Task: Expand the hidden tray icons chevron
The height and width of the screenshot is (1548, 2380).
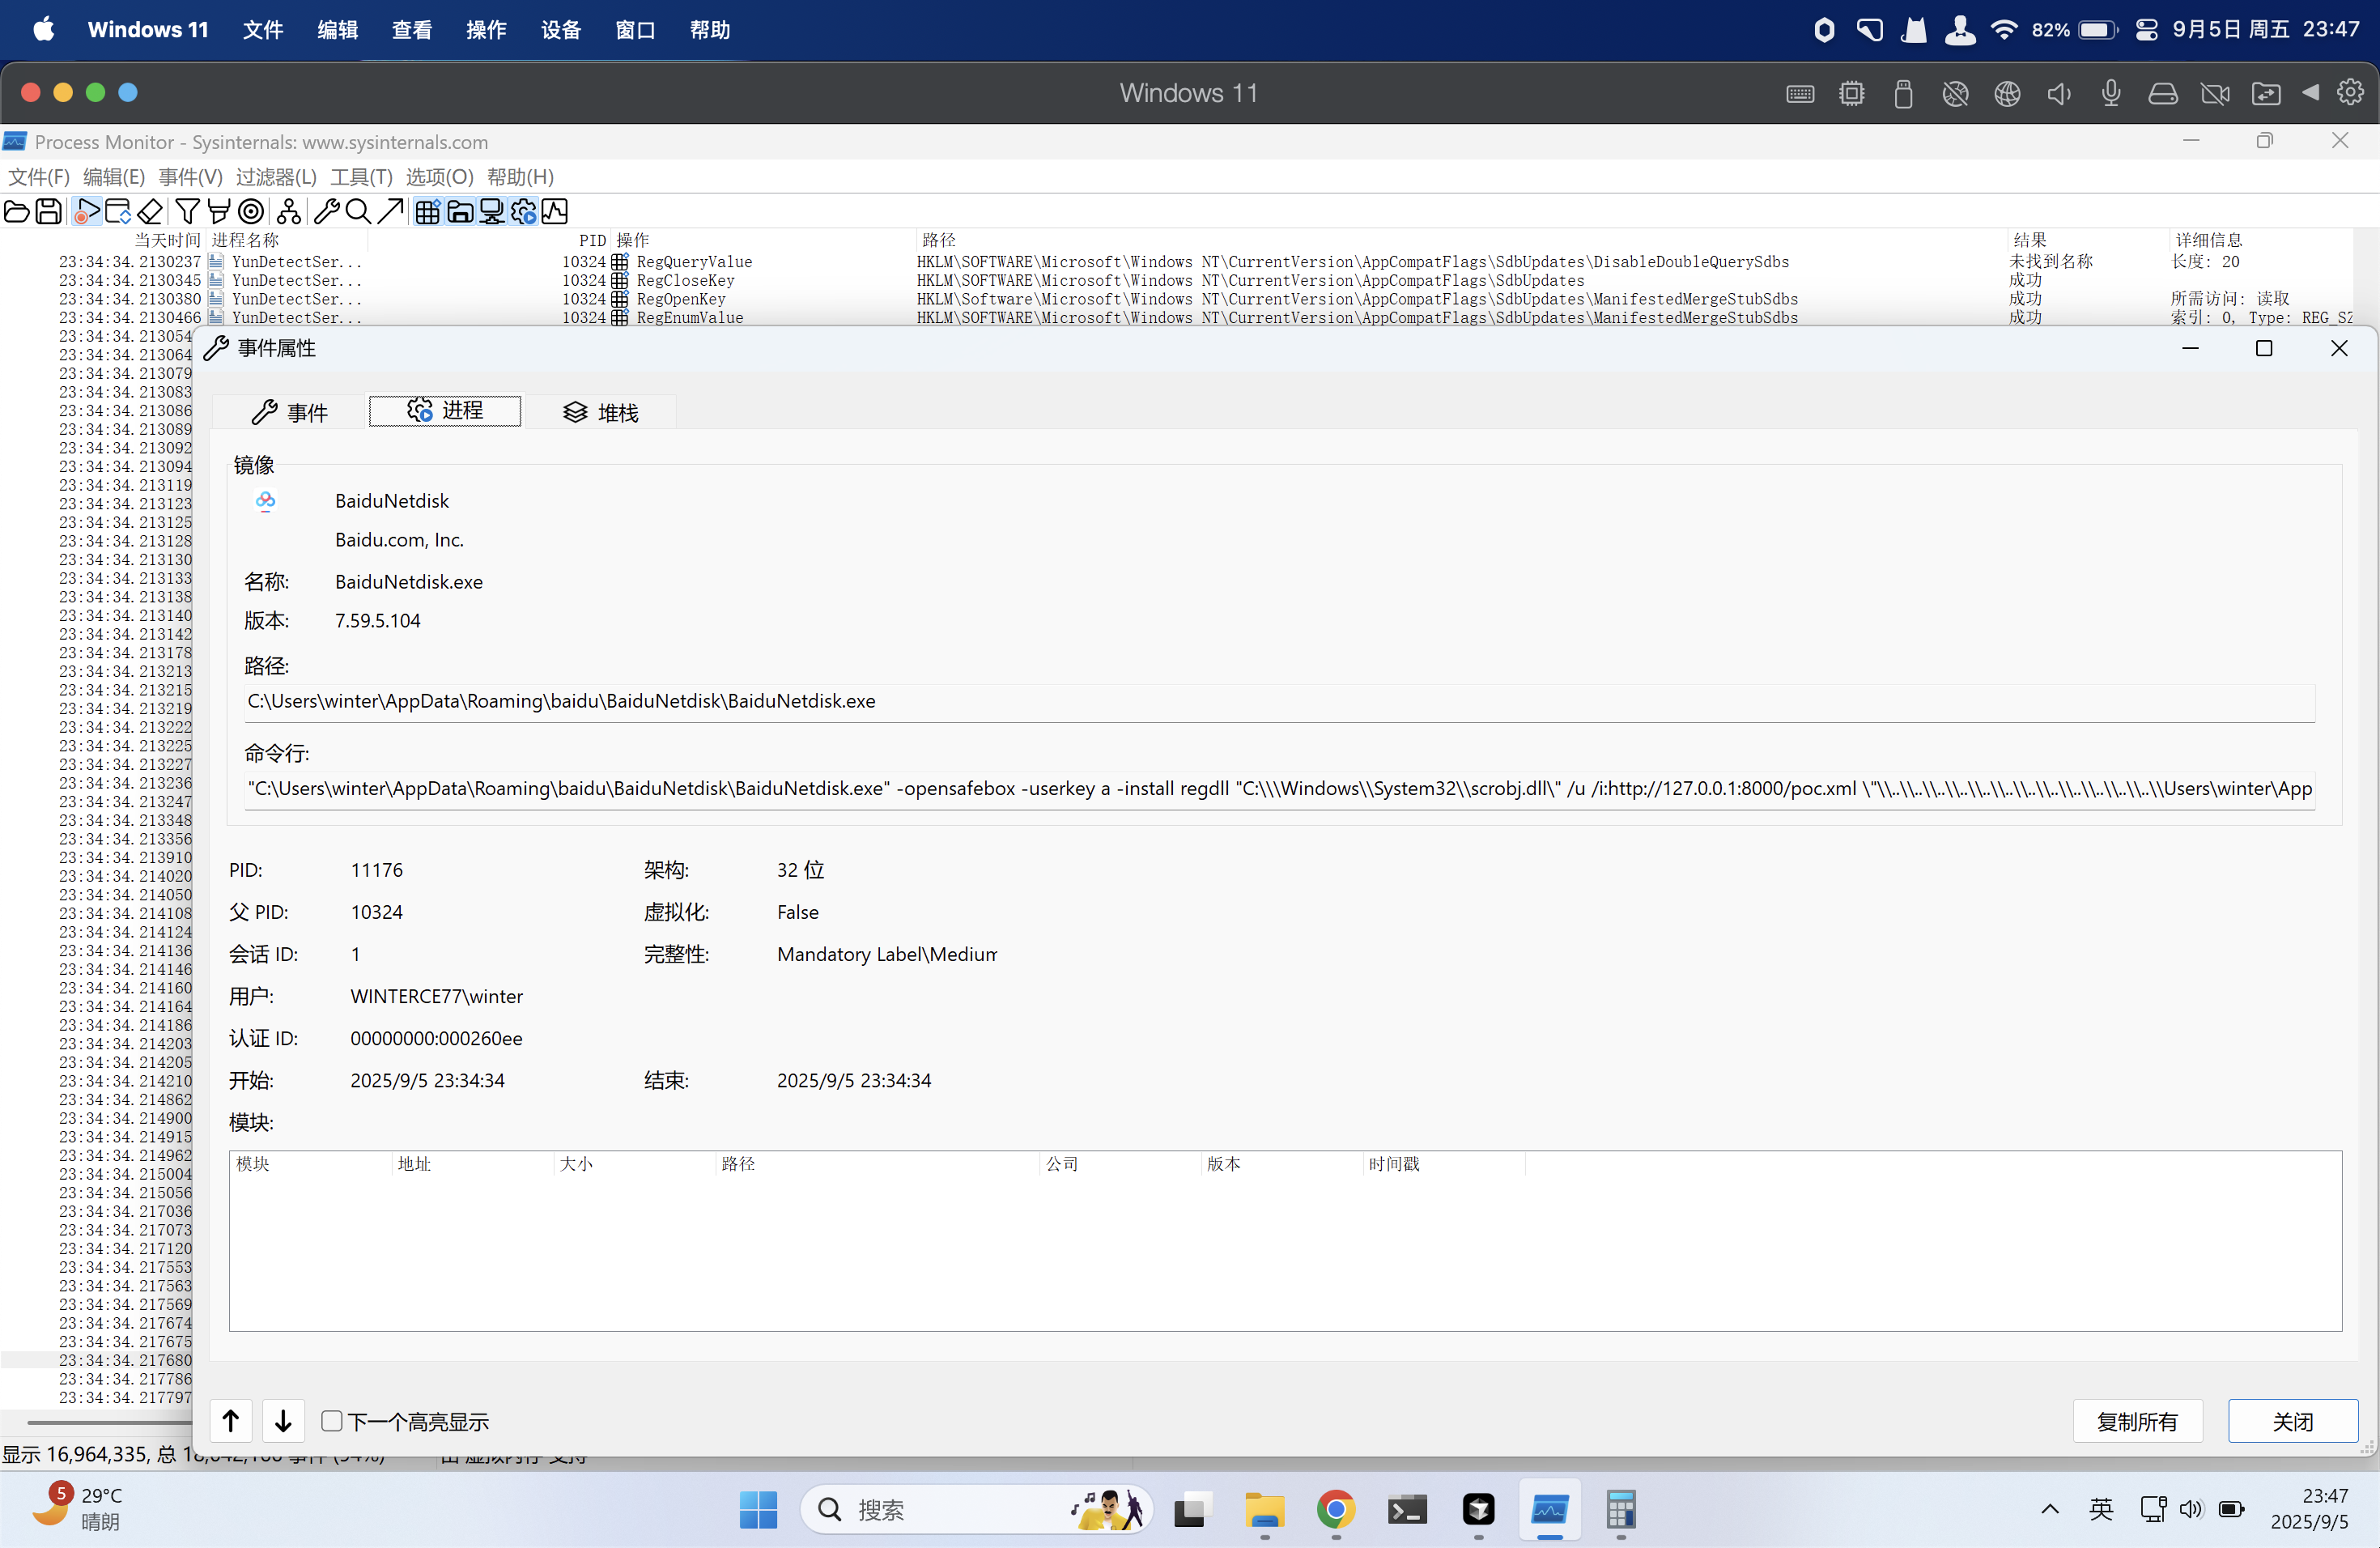Action: (x=2049, y=1508)
